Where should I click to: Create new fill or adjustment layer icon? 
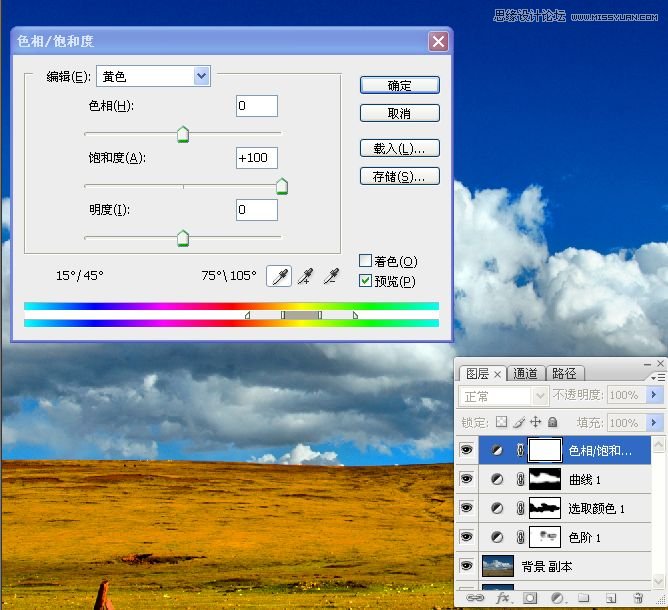(557, 598)
